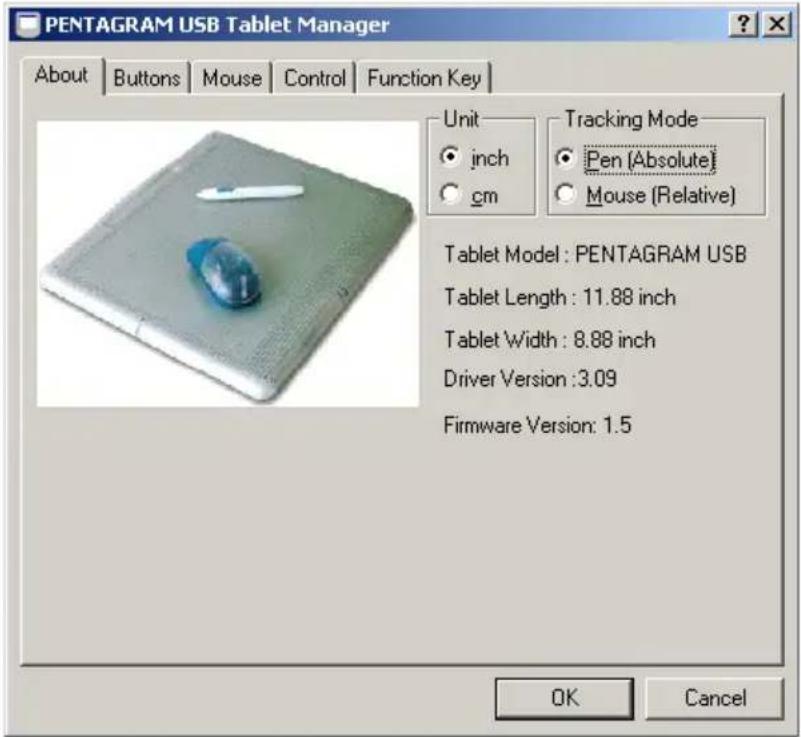Click the Unit group label
The image size is (801, 737).
(461, 119)
